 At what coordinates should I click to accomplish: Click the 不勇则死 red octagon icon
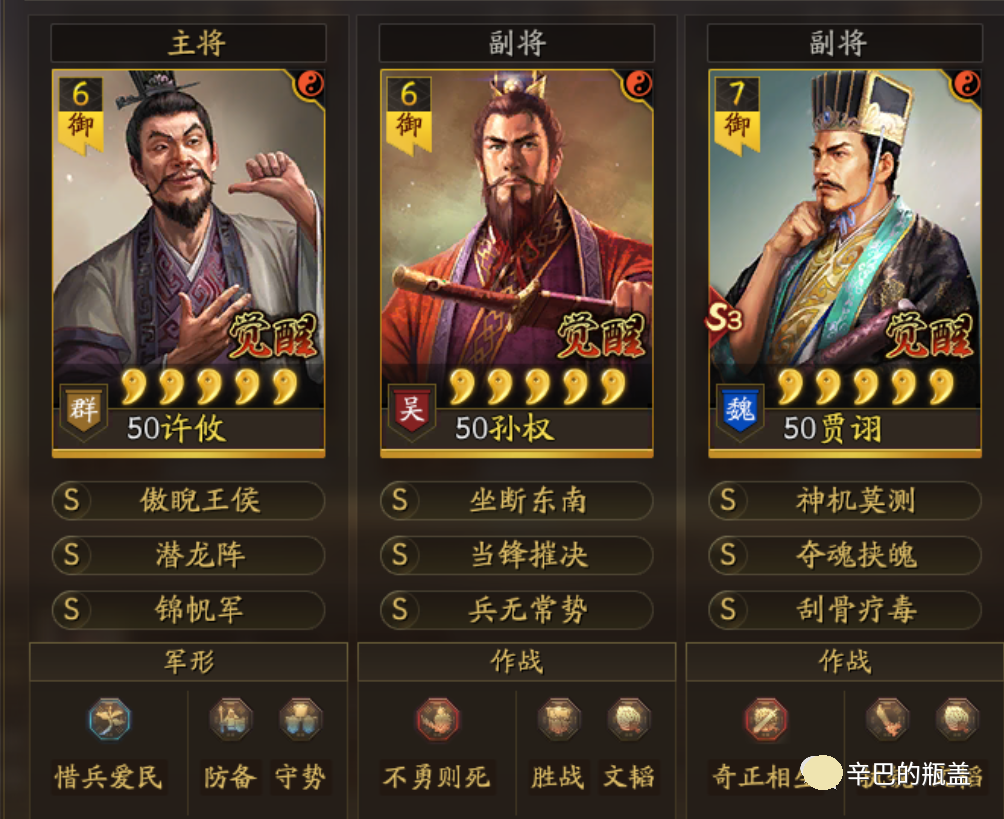pos(437,720)
